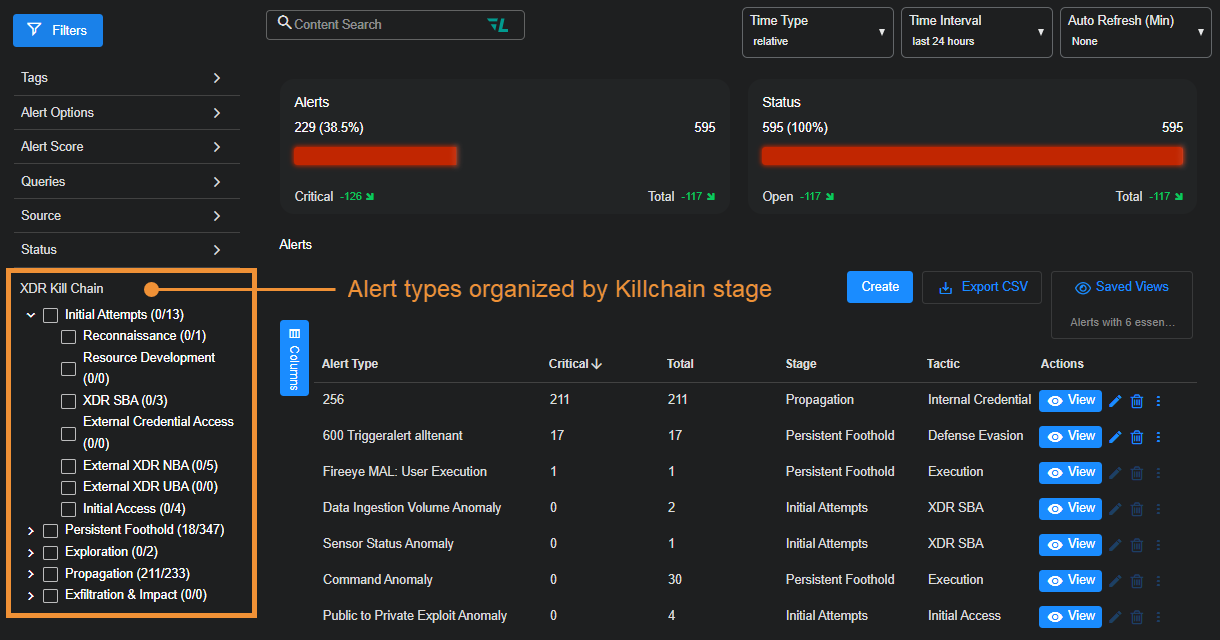Click the Critical alerts red progress bar
This screenshot has height=640, width=1220.
(375, 156)
